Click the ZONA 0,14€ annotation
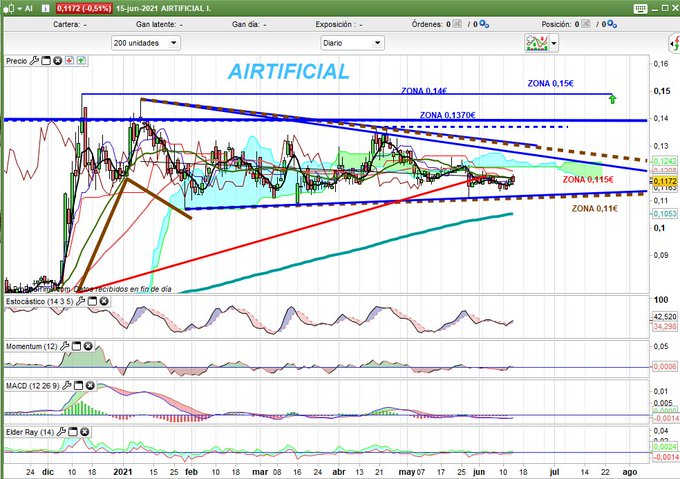Screen dimensions: 680x479 click(424, 91)
